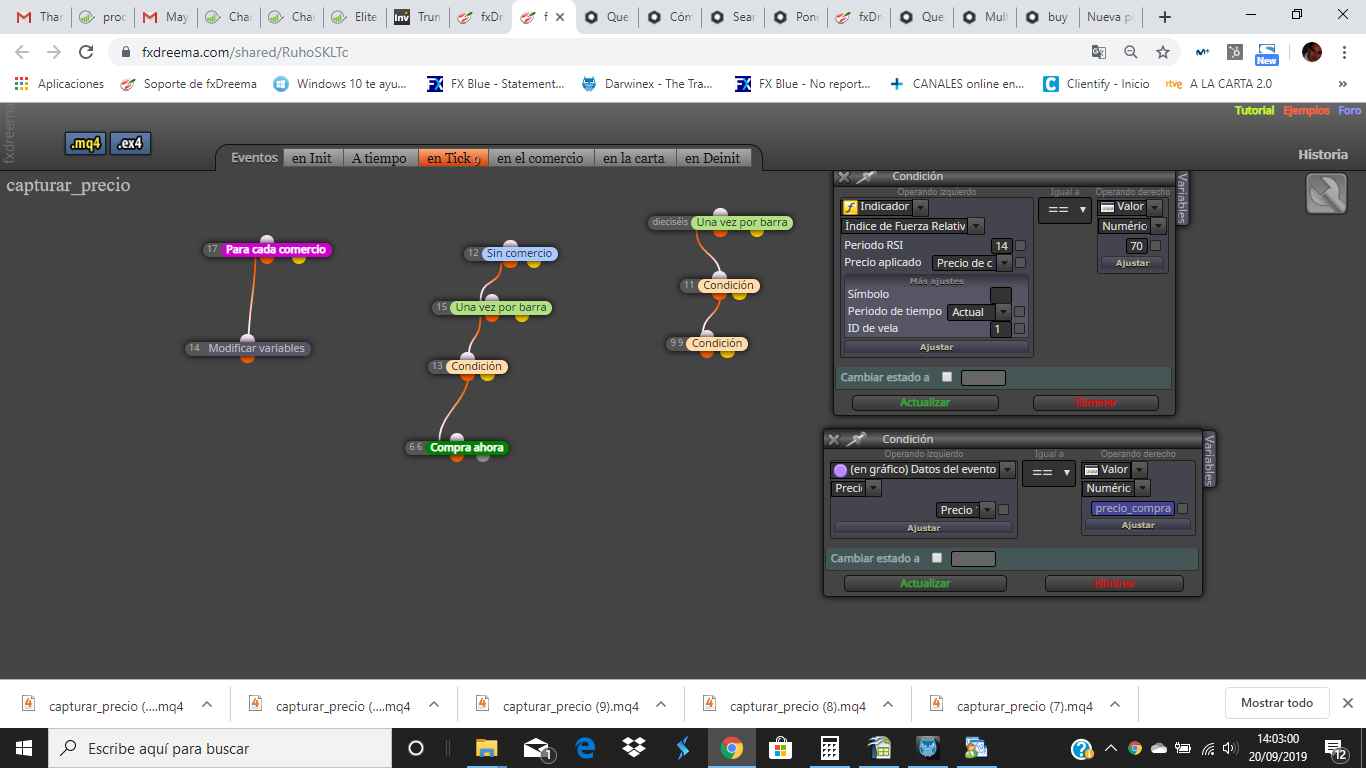Open the Tutorial link
The image size is (1366, 768).
click(x=1254, y=111)
